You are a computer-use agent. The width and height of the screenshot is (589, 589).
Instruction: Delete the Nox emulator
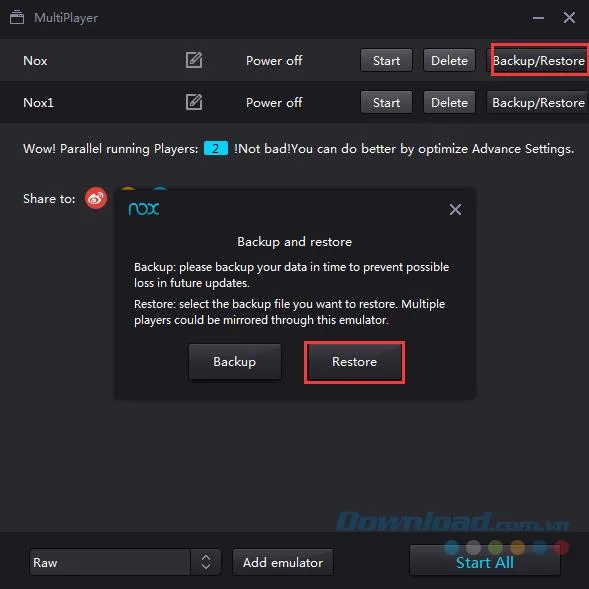coord(449,60)
